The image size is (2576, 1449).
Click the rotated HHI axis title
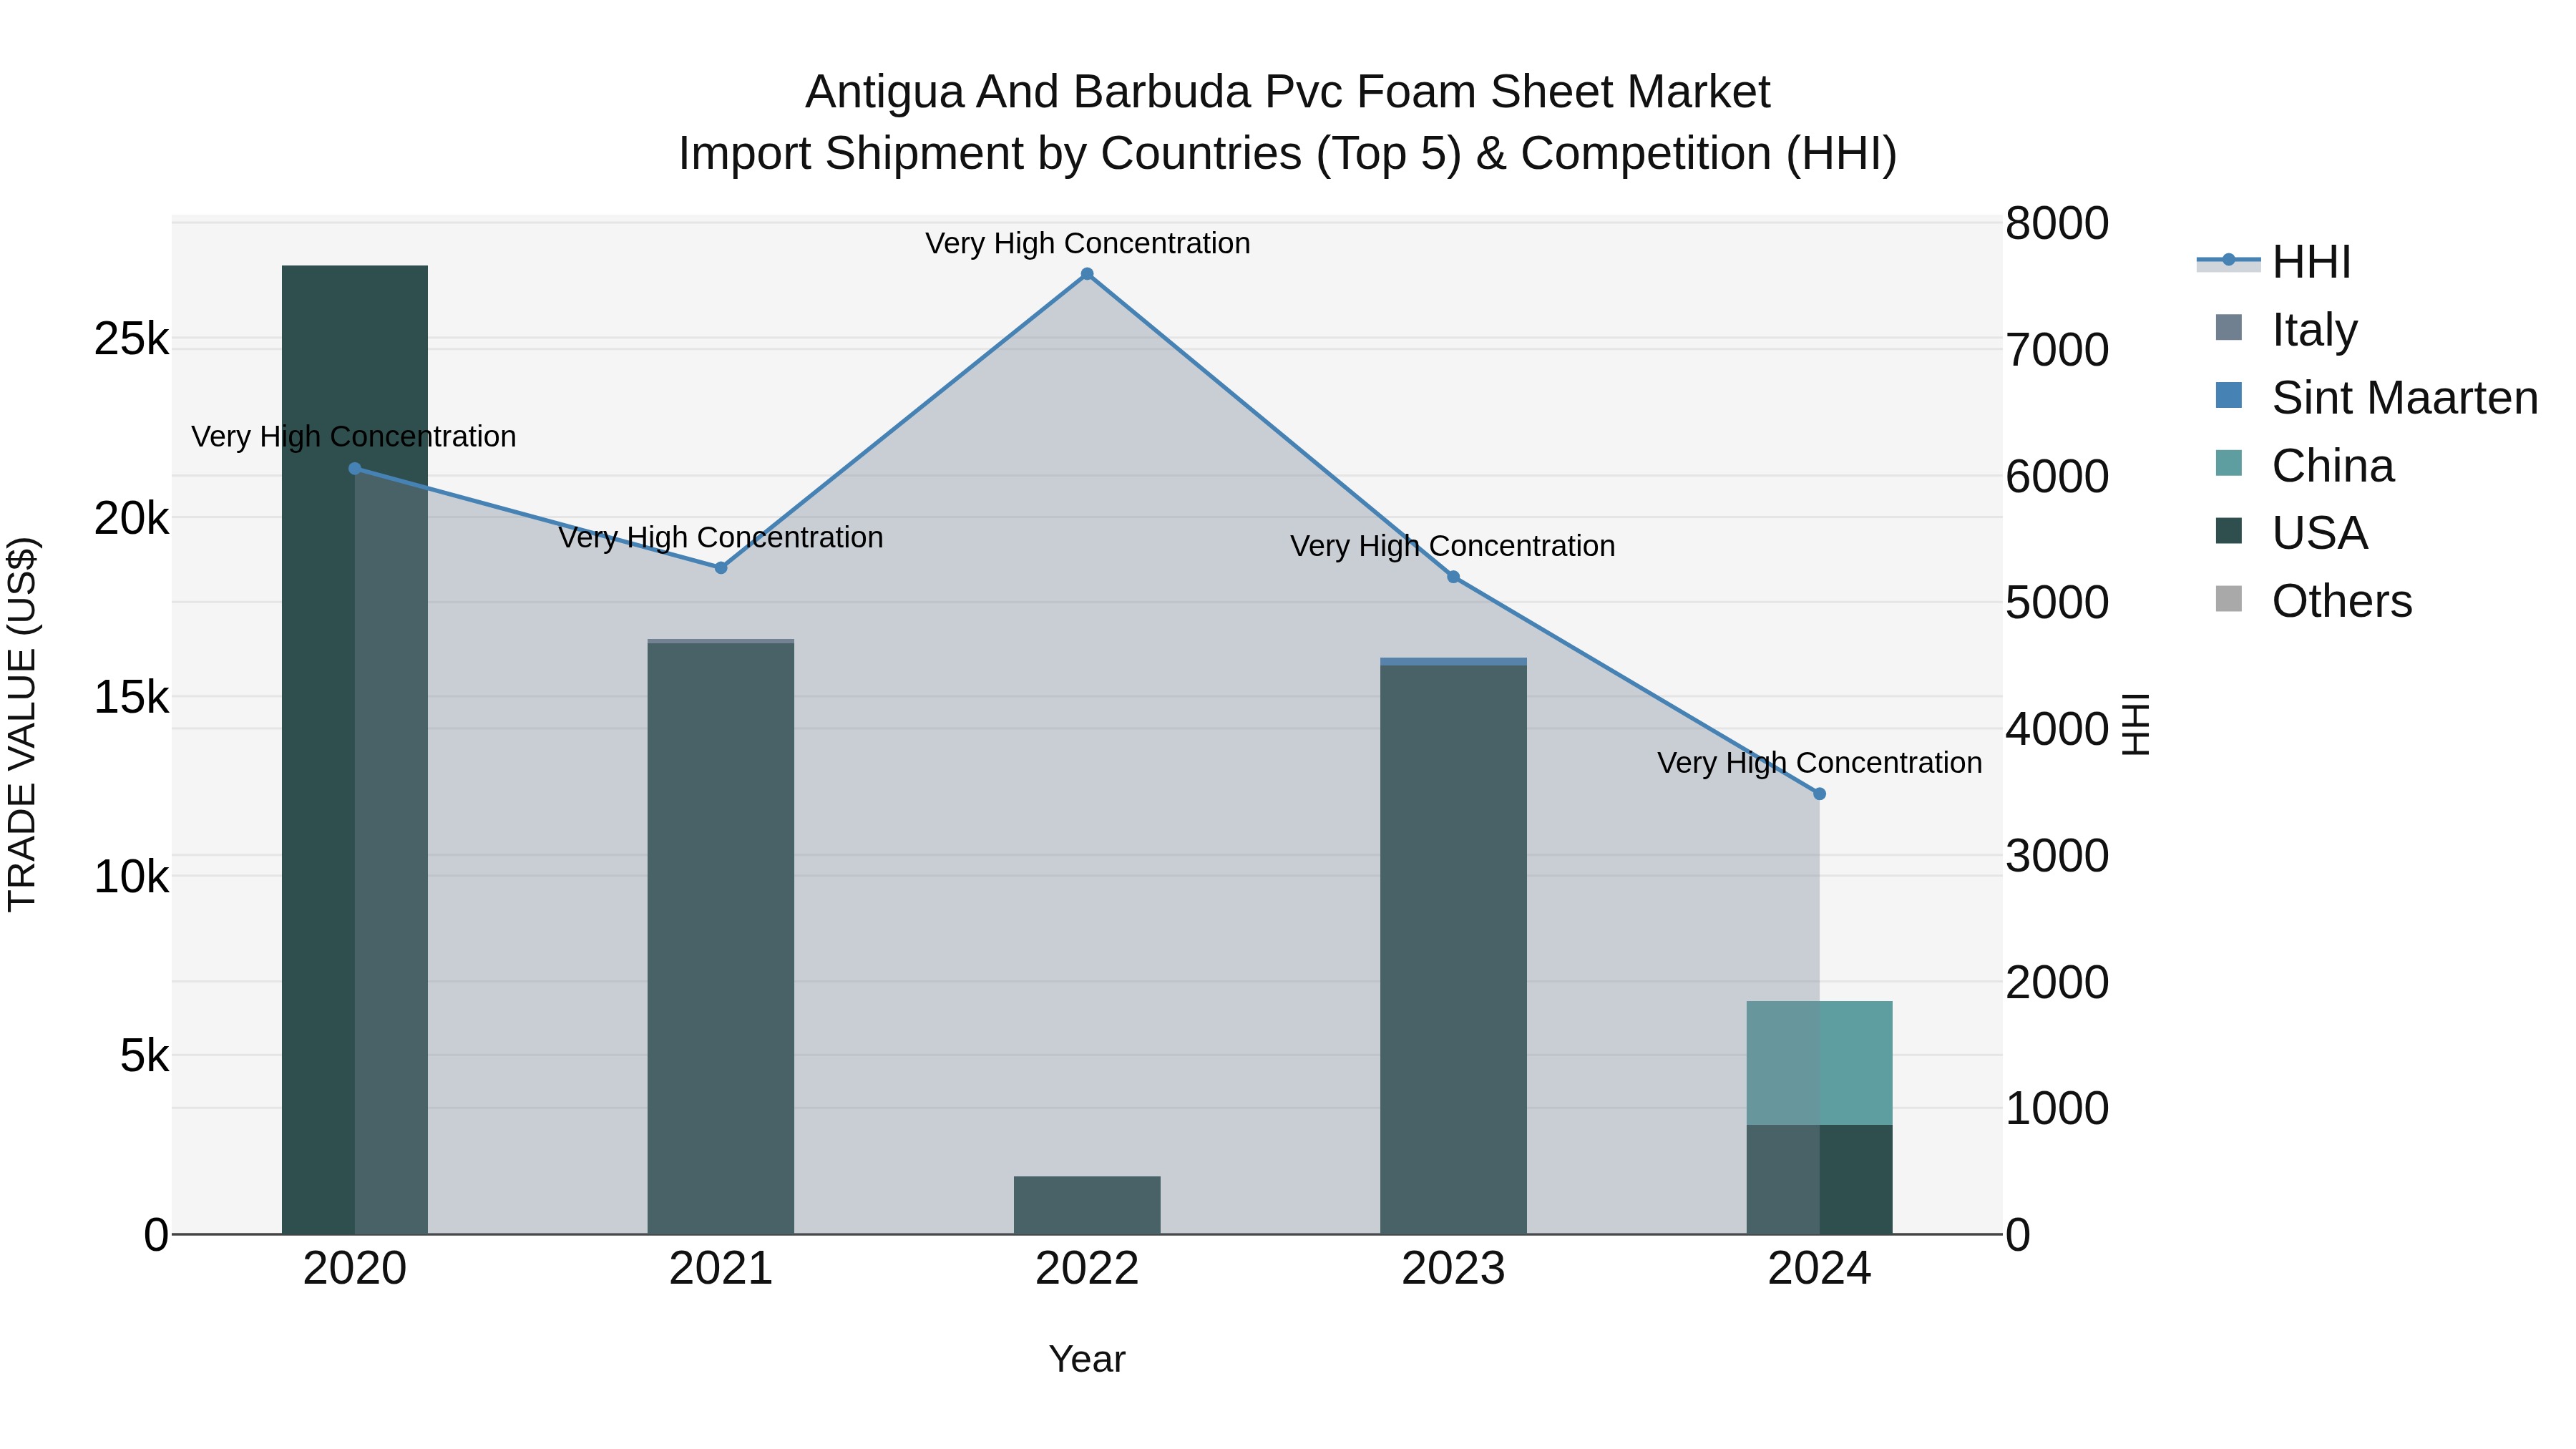click(2135, 724)
